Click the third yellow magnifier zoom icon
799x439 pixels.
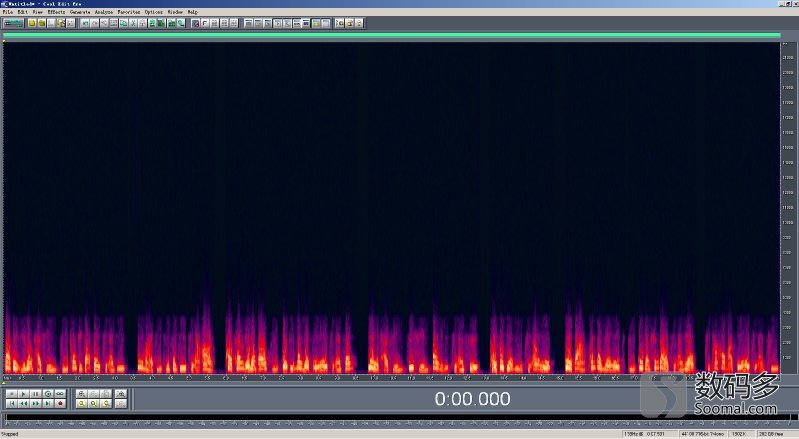(x=106, y=403)
